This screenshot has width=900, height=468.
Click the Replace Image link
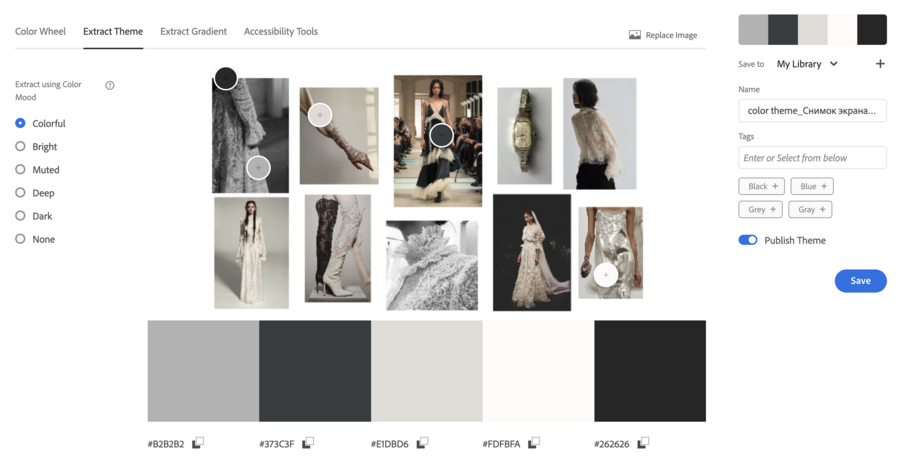[x=671, y=35]
